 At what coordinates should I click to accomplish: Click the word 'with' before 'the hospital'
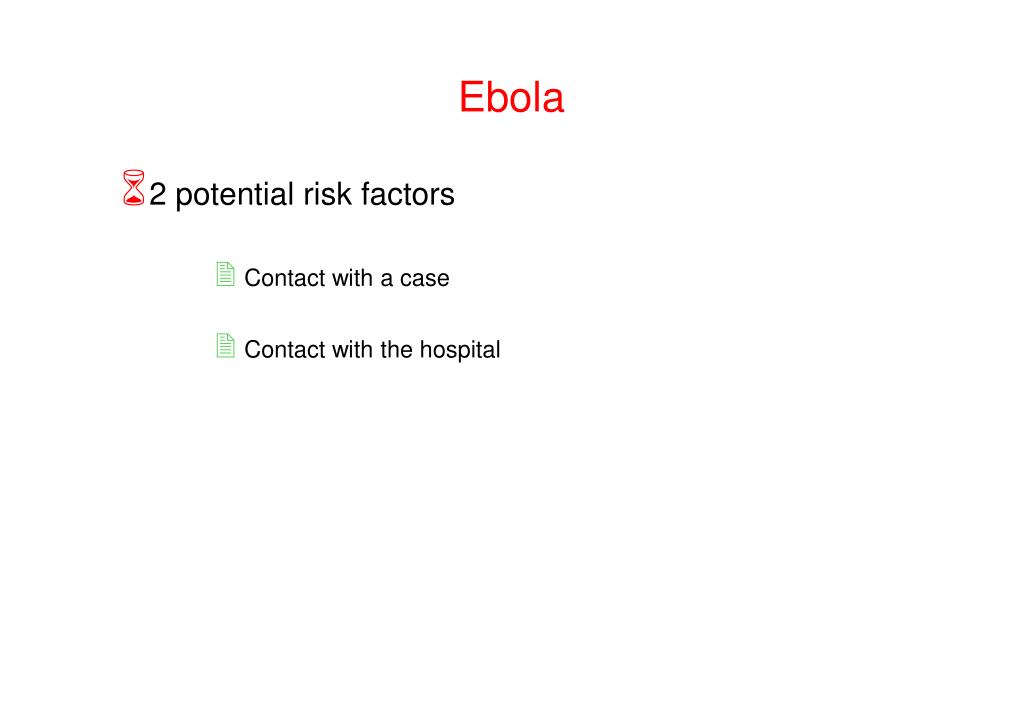click(x=352, y=350)
